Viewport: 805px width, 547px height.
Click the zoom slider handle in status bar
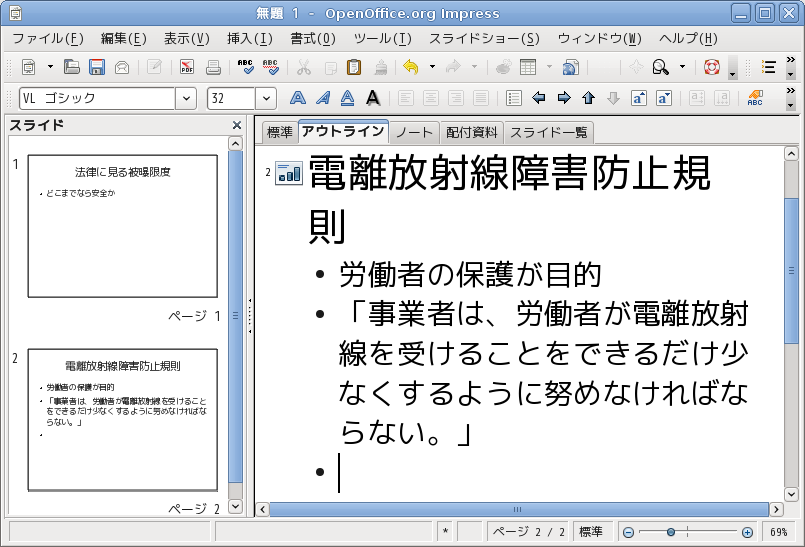[x=671, y=532]
